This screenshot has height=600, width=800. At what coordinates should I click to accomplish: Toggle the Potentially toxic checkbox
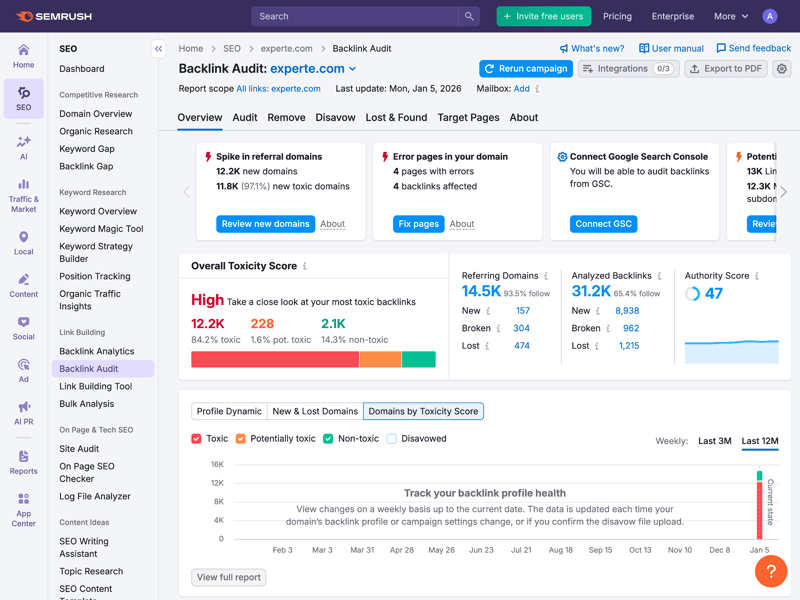pyautogui.click(x=241, y=438)
